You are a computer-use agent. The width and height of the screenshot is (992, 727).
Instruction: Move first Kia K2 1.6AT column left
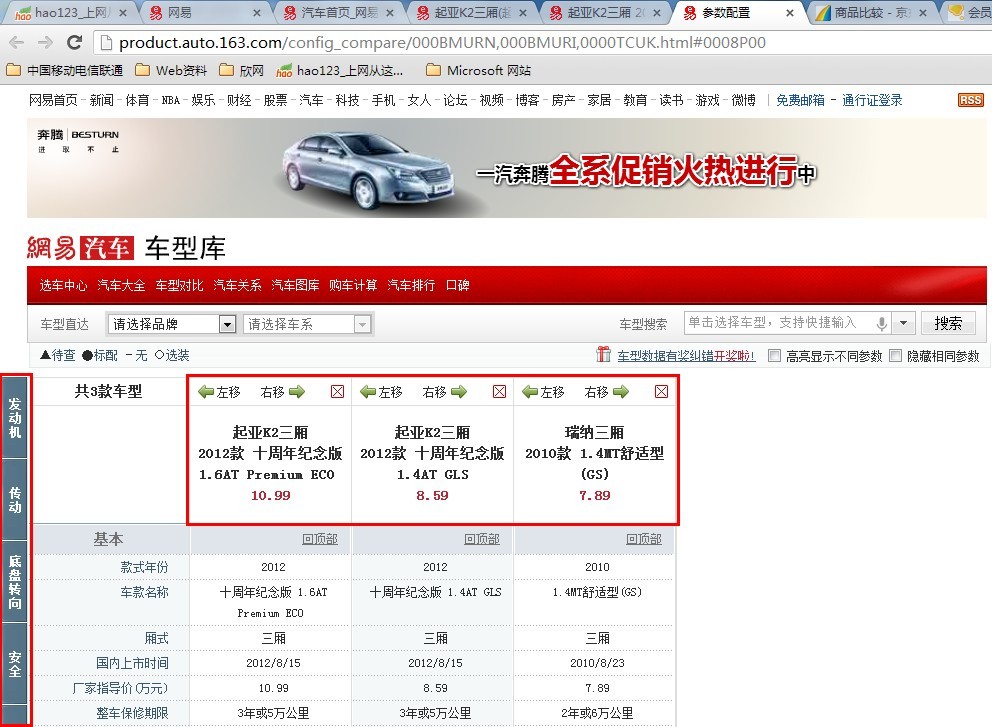click(x=219, y=392)
